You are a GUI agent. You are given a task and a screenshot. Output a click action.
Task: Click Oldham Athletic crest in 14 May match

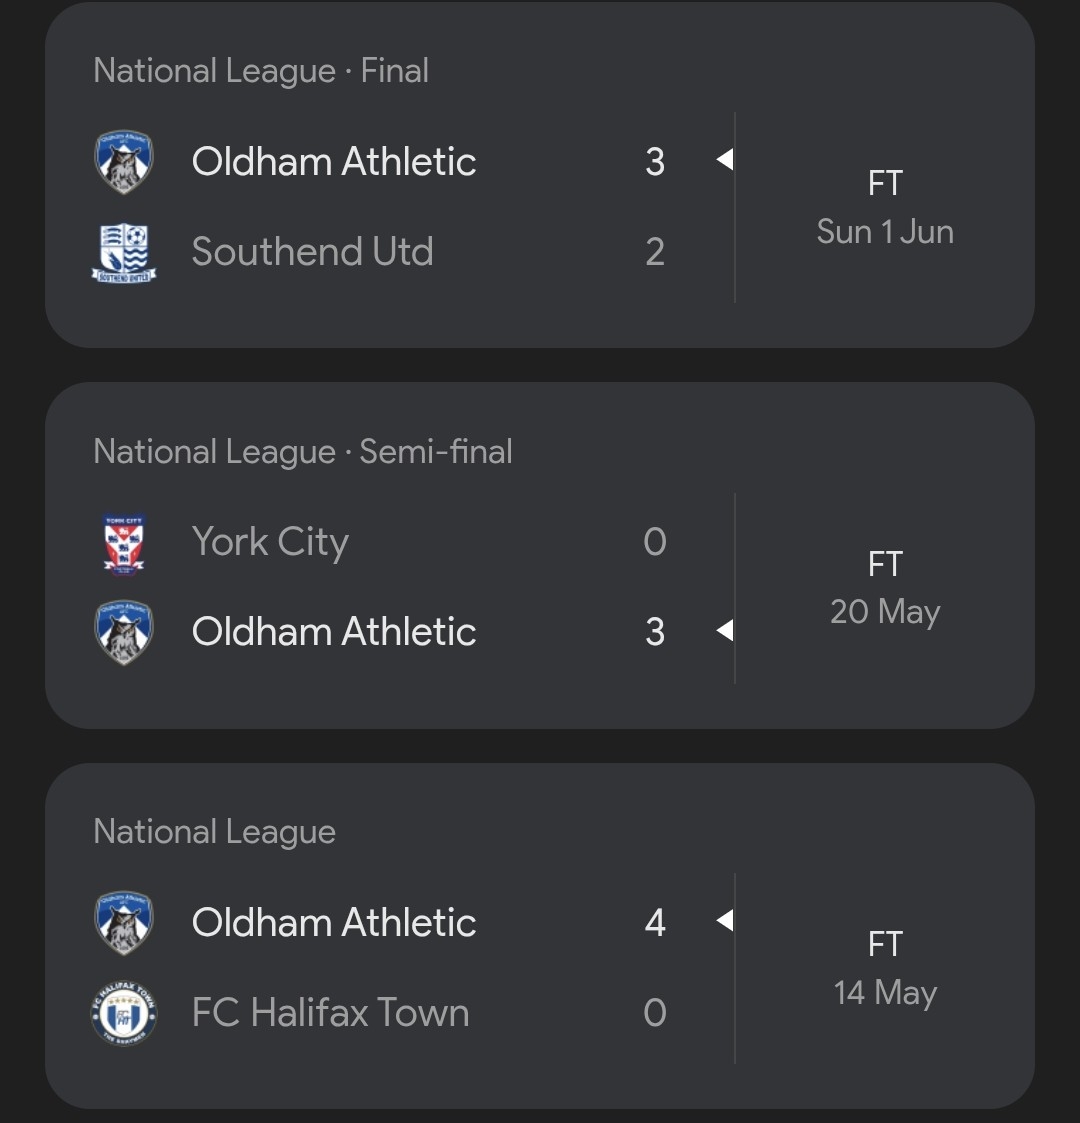(x=124, y=922)
